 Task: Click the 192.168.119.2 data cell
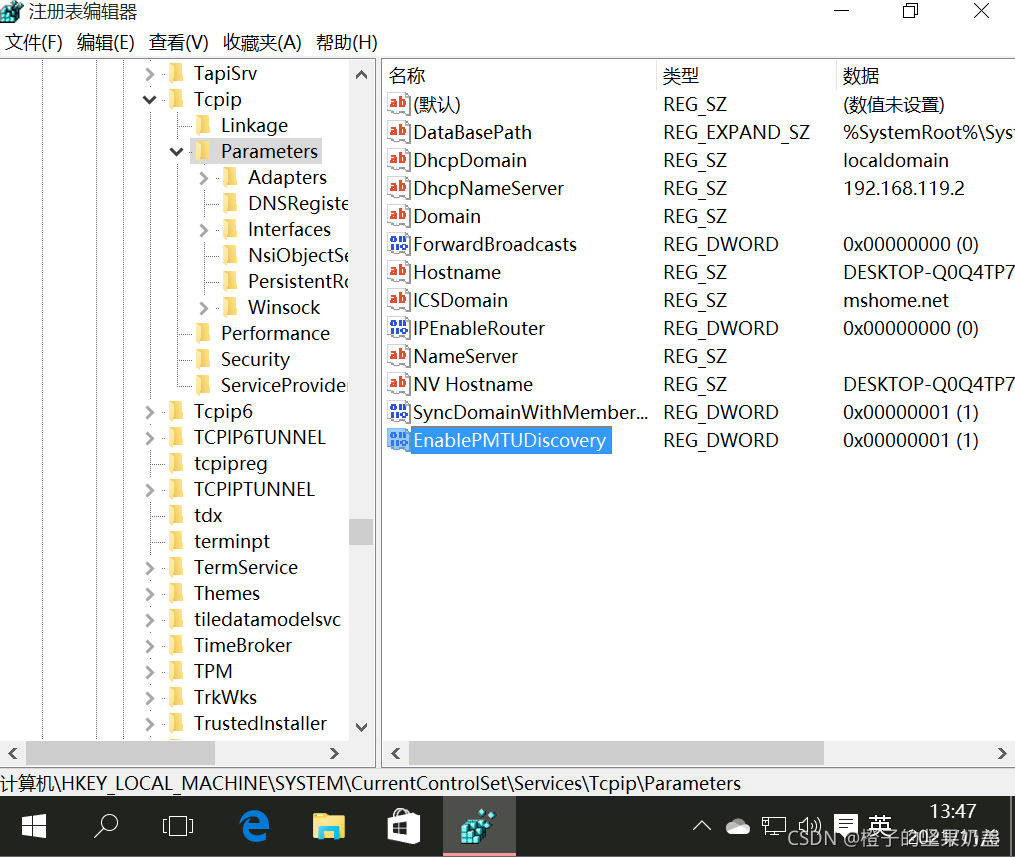point(904,188)
